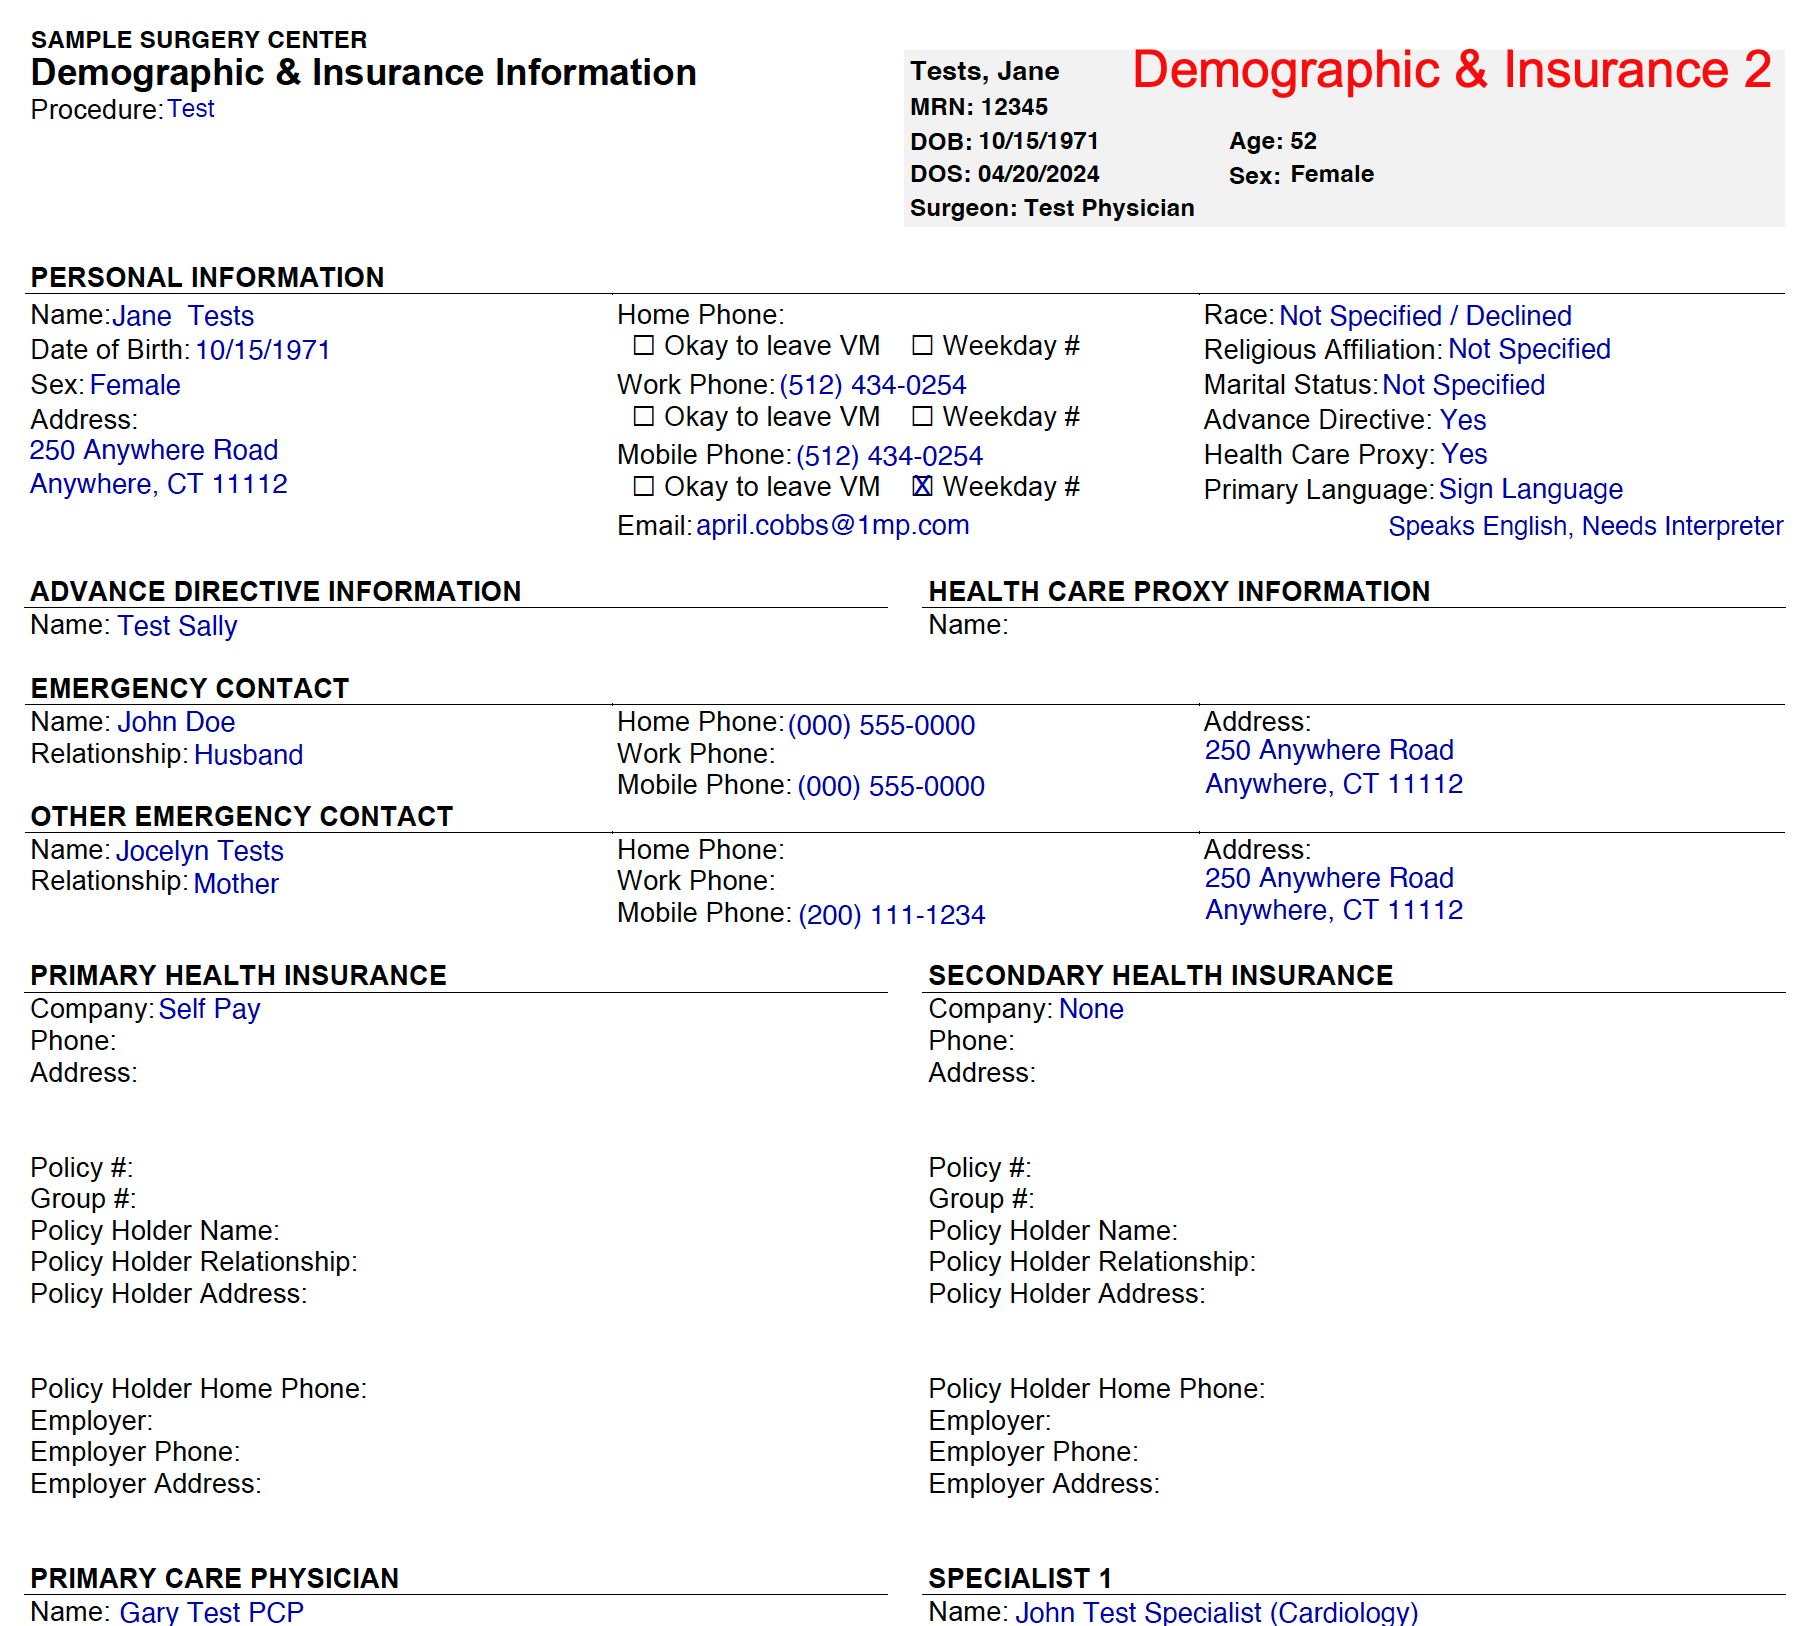Click the PERSONAL INFORMATION section heading

point(207,277)
